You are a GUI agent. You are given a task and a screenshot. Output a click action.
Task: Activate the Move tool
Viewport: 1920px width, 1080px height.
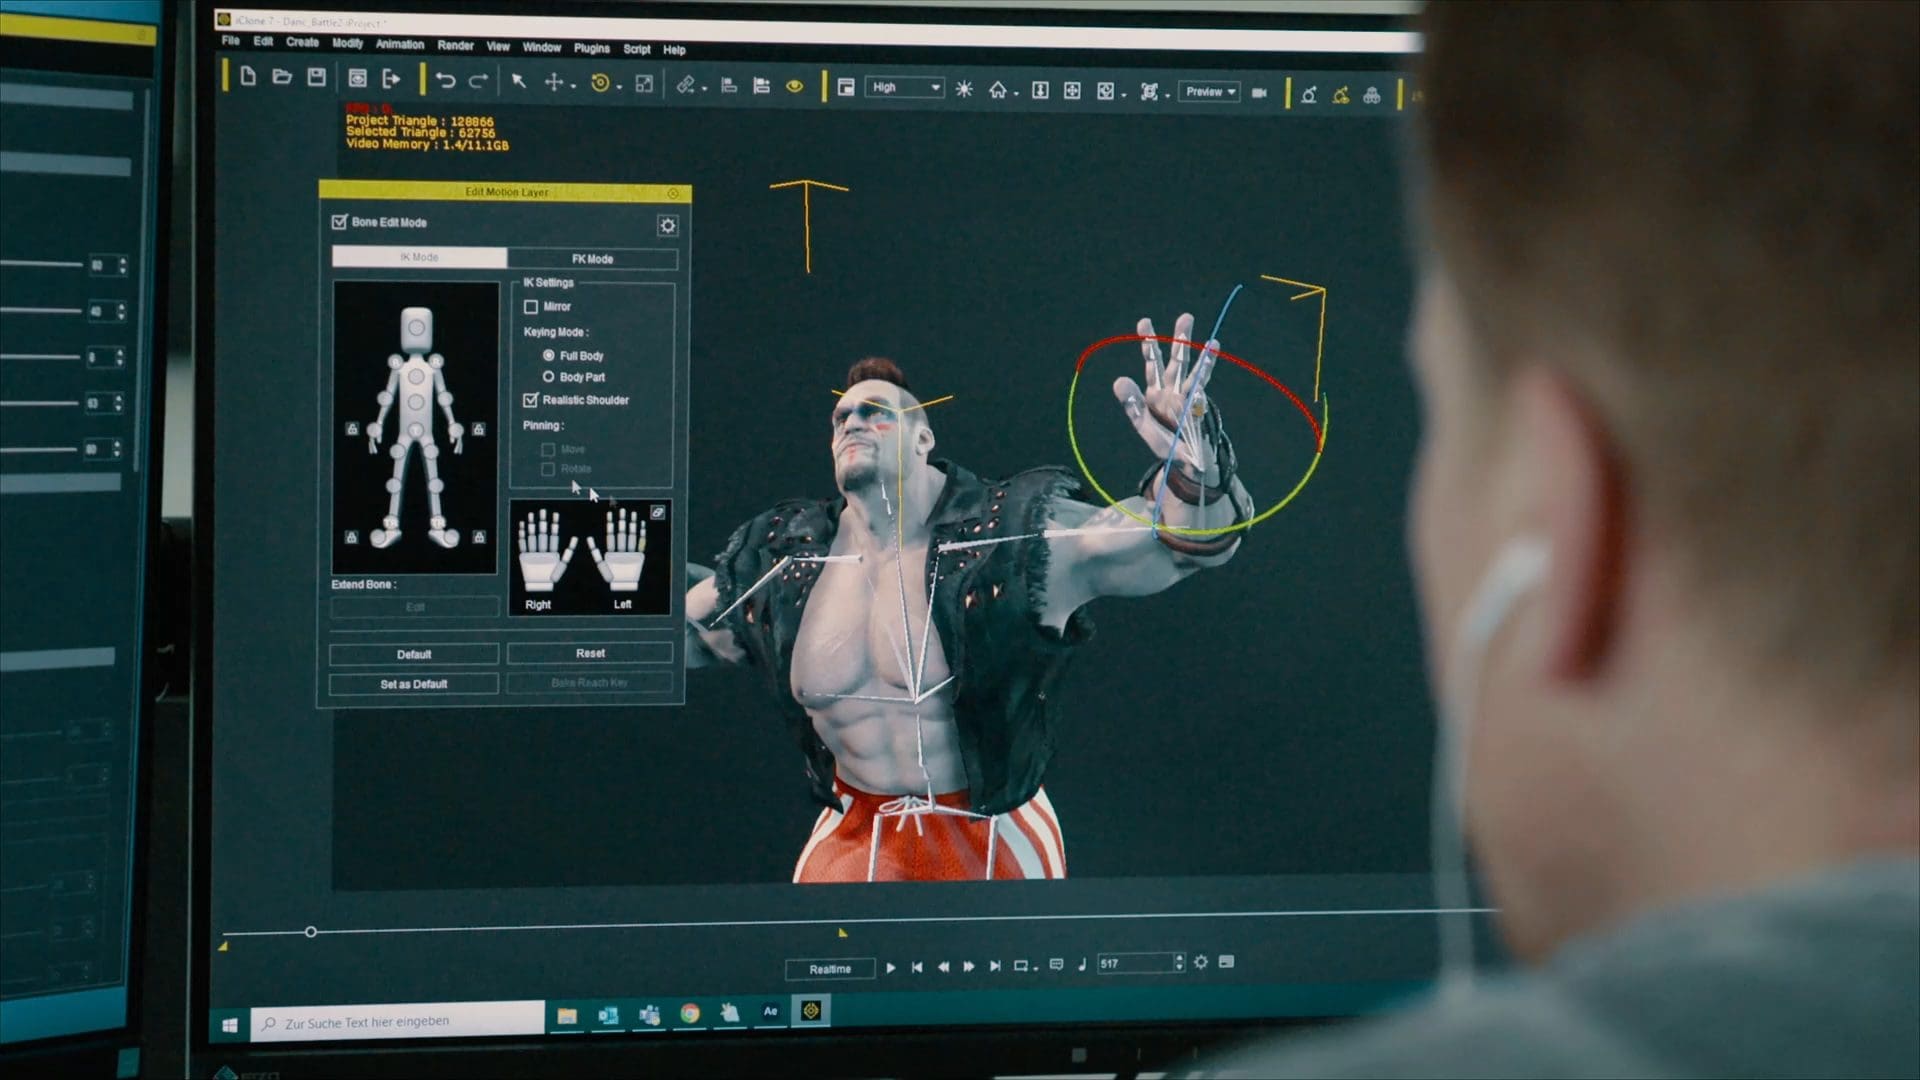coord(553,82)
